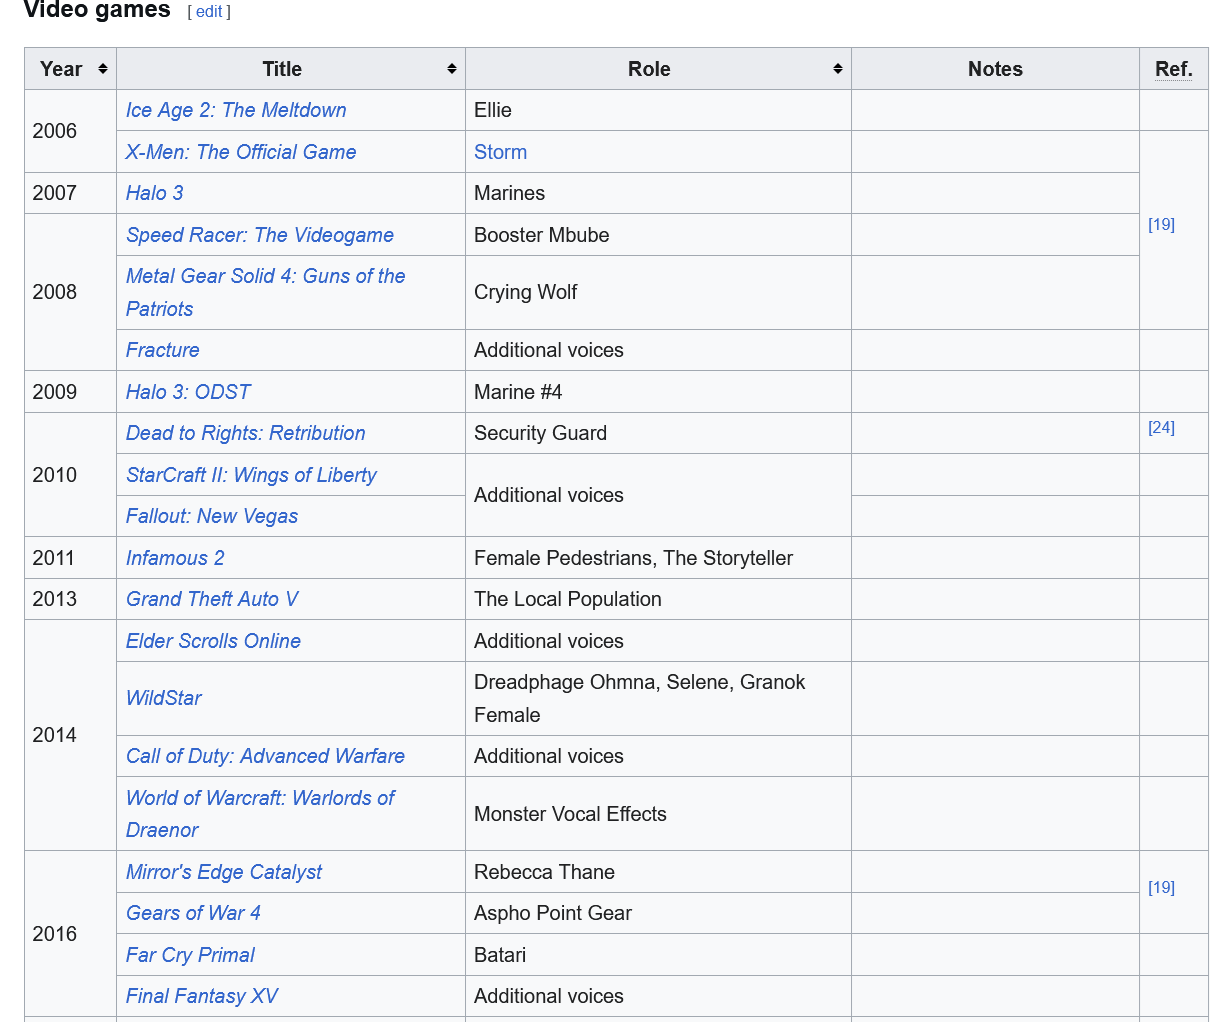
Task: Select the Ellie role cell
Action: pos(658,110)
